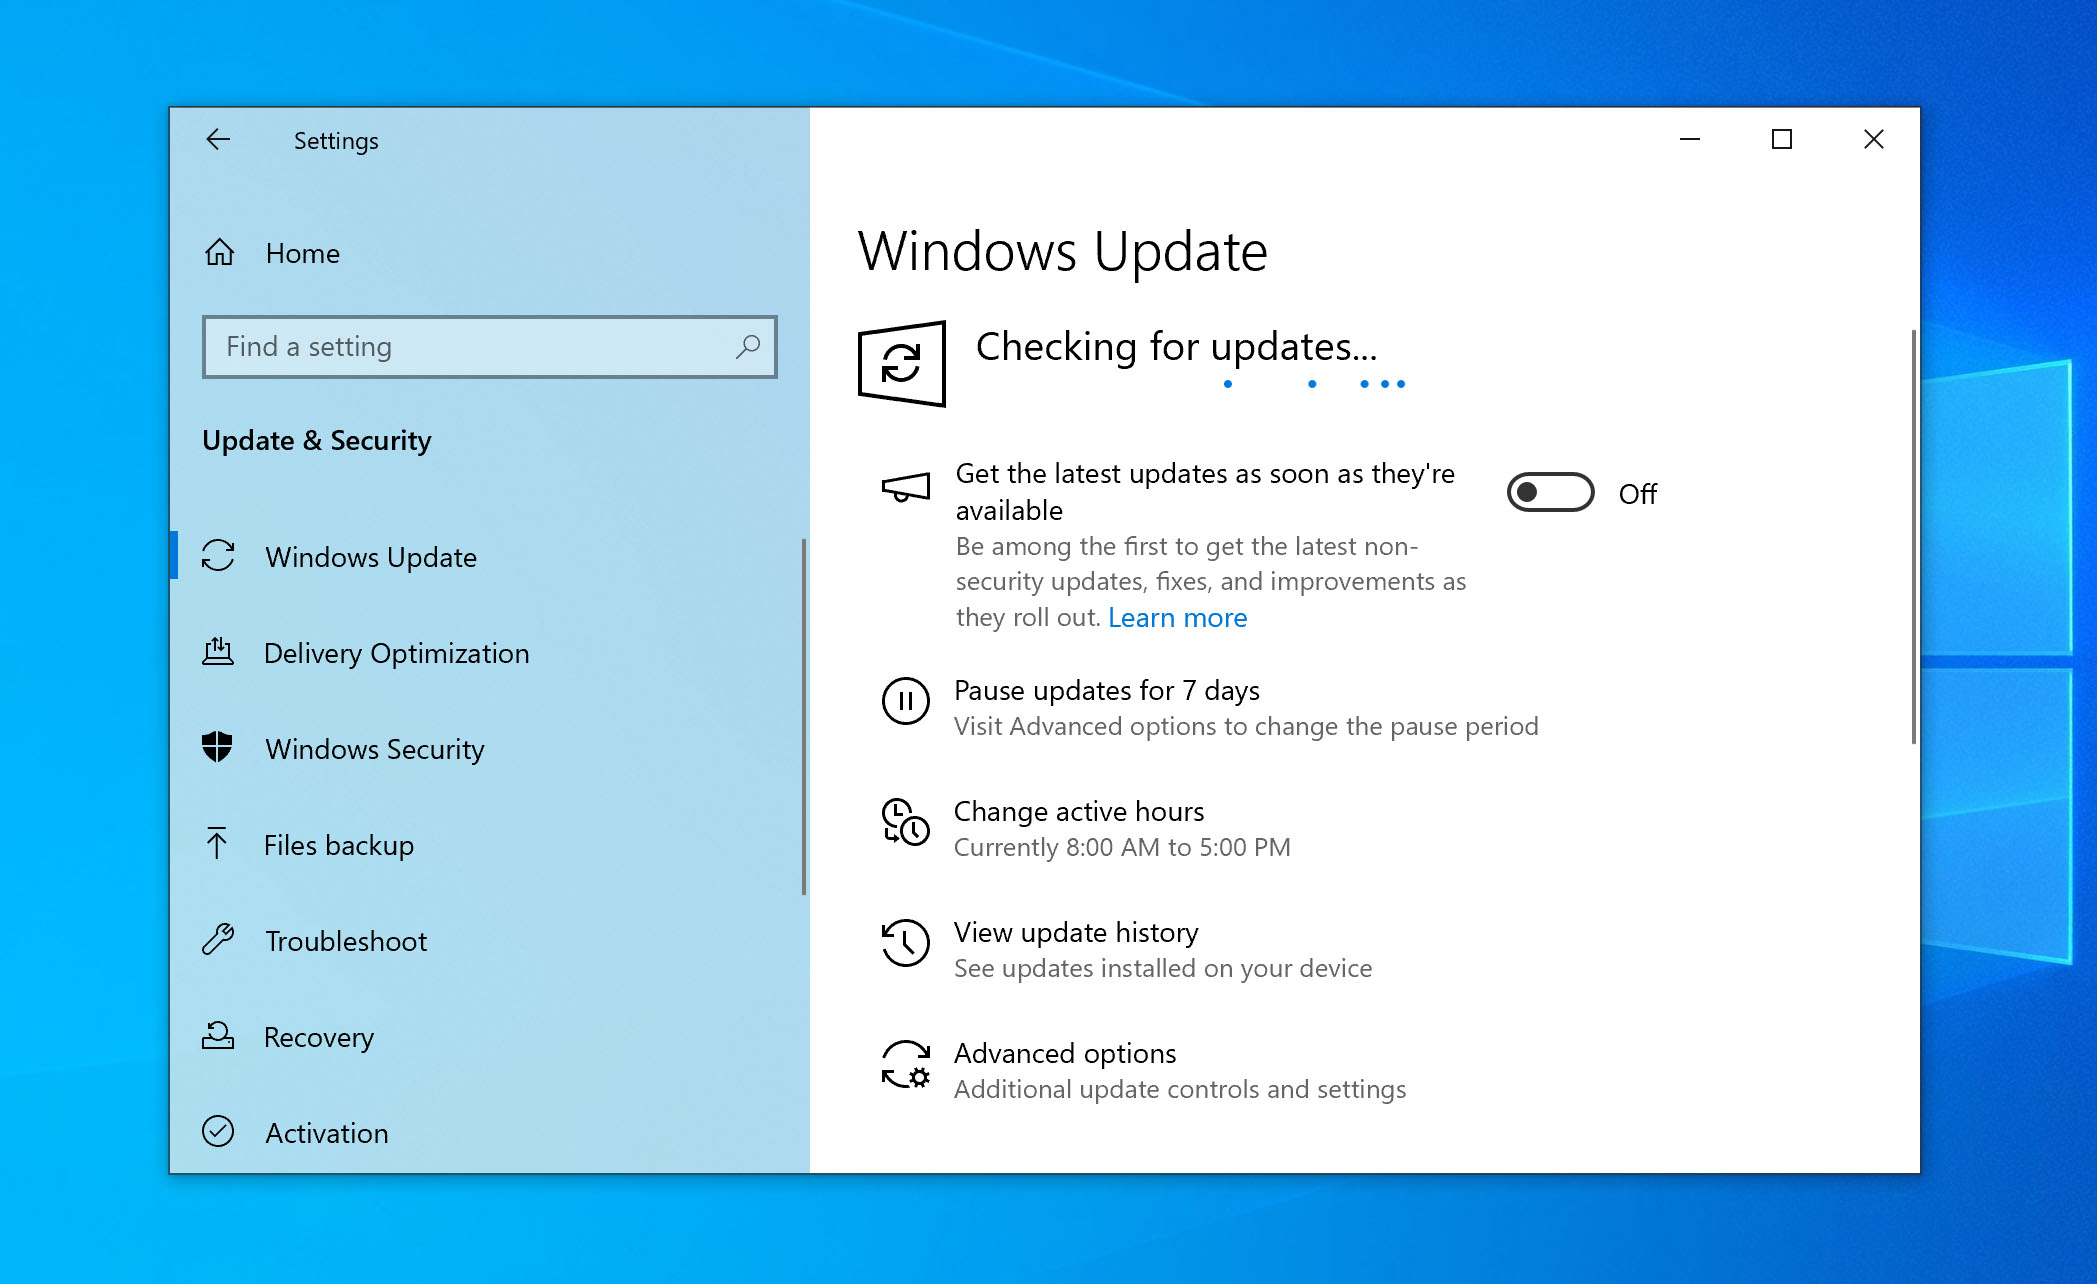Open View update history
The image size is (2097, 1284).
click(x=1076, y=932)
